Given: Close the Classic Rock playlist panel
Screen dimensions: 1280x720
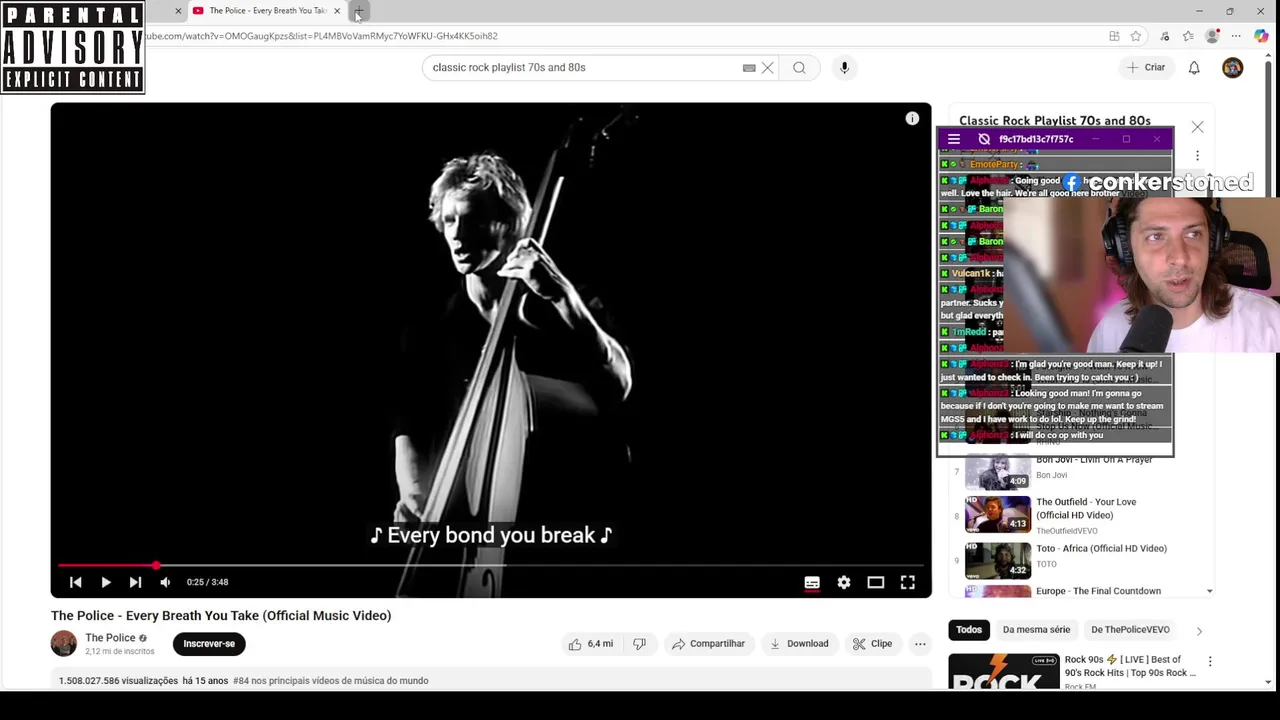Looking at the screenshot, I should pyautogui.click(x=1197, y=127).
